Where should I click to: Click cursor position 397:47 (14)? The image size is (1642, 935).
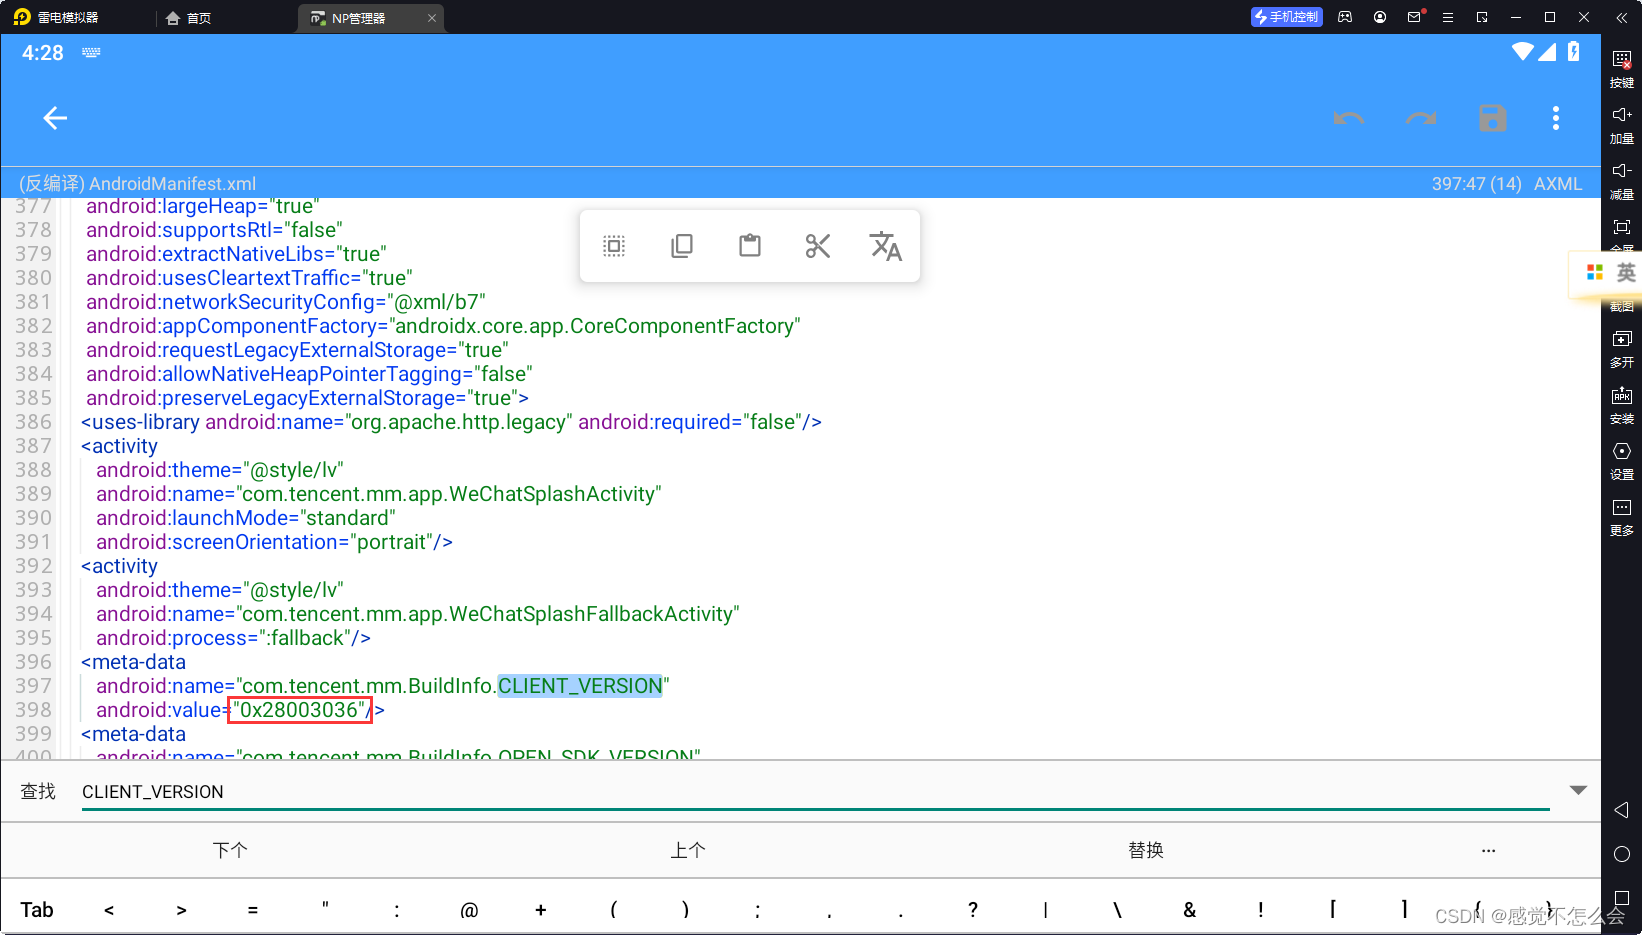pos(1476,184)
